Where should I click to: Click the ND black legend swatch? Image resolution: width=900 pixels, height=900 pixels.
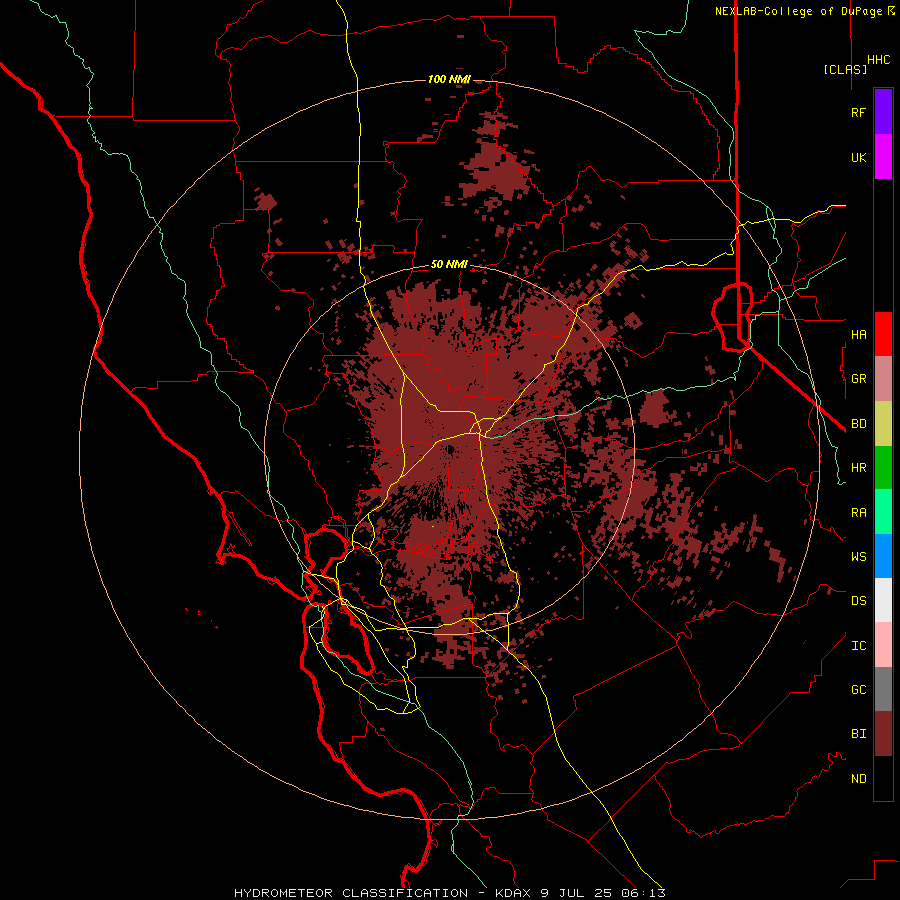pos(883,778)
